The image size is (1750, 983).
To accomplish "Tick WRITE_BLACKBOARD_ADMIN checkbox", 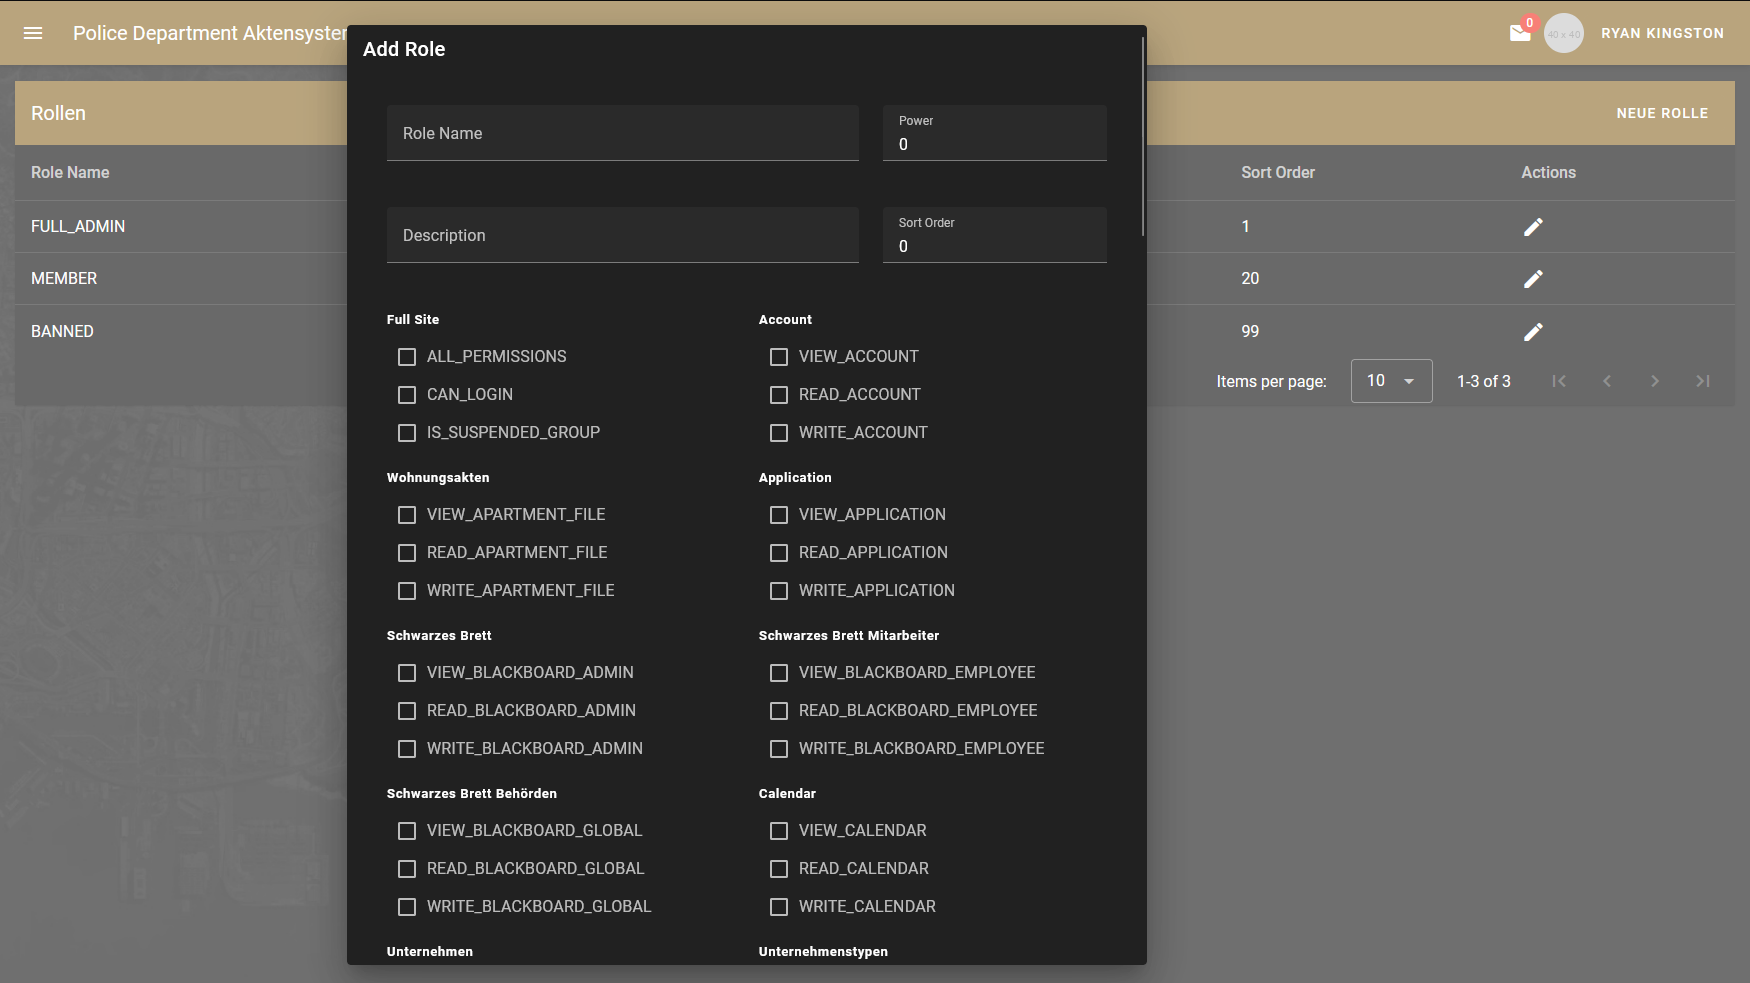I will [x=407, y=749].
